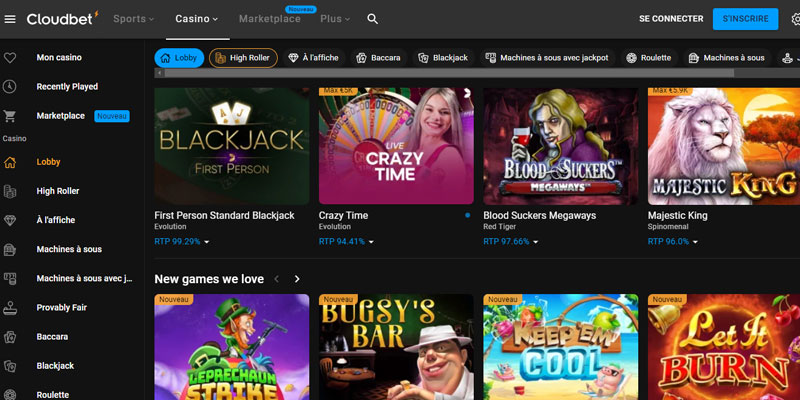Screen dimensions: 800x400
Task: Open the search magnifier icon
Action: [372, 19]
